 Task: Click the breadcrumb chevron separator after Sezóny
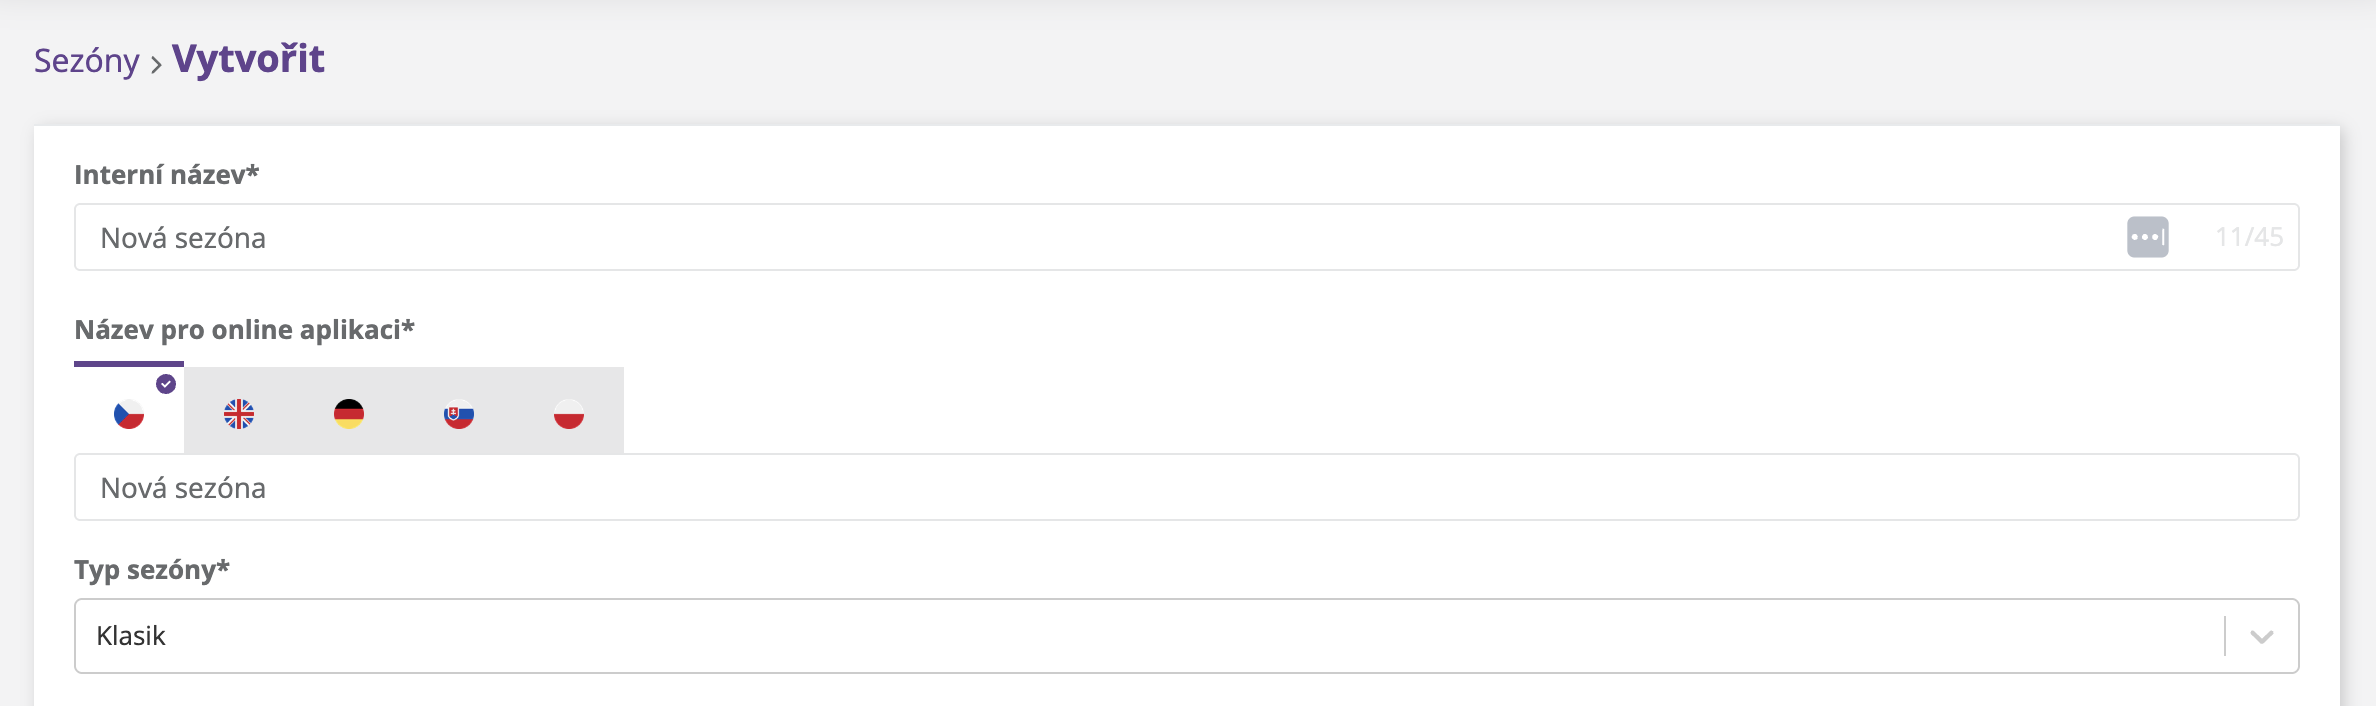(x=156, y=65)
